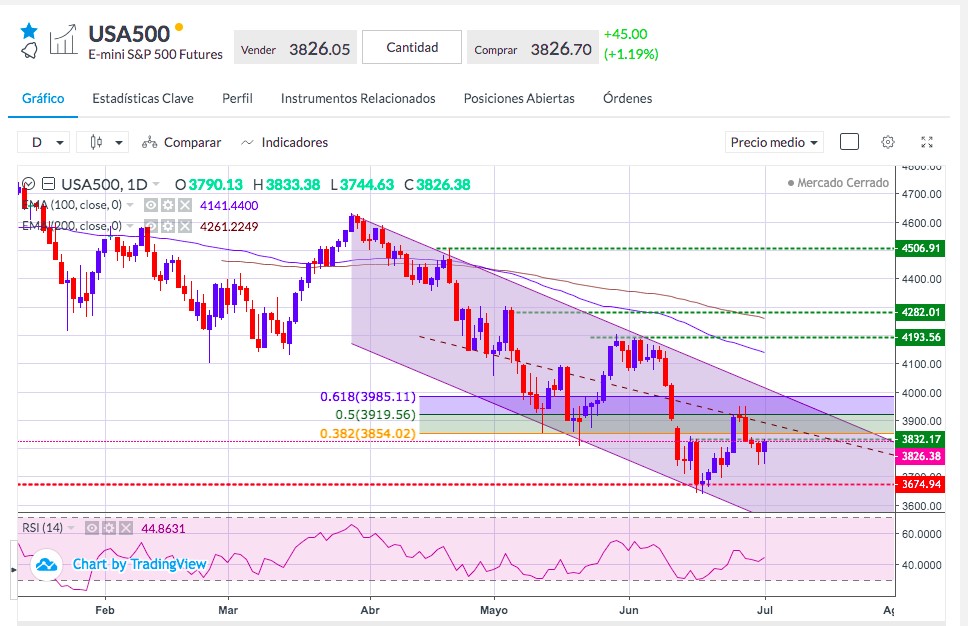Click the chart logo beside USA500
Image resolution: width=968 pixels, height=626 pixels.
(64, 40)
